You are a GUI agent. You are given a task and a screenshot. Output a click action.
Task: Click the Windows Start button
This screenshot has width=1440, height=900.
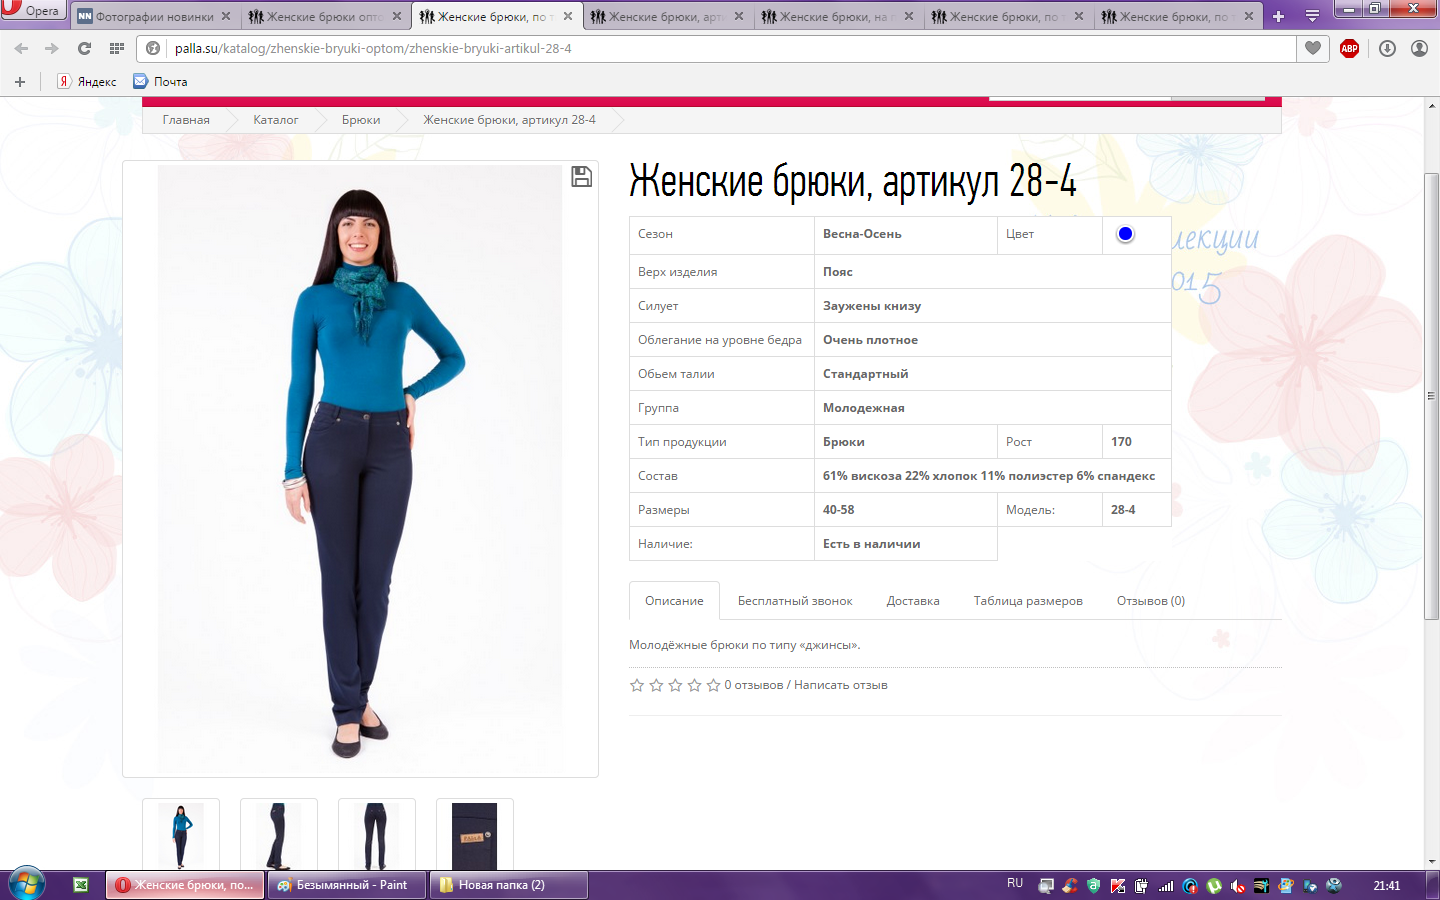point(27,885)
